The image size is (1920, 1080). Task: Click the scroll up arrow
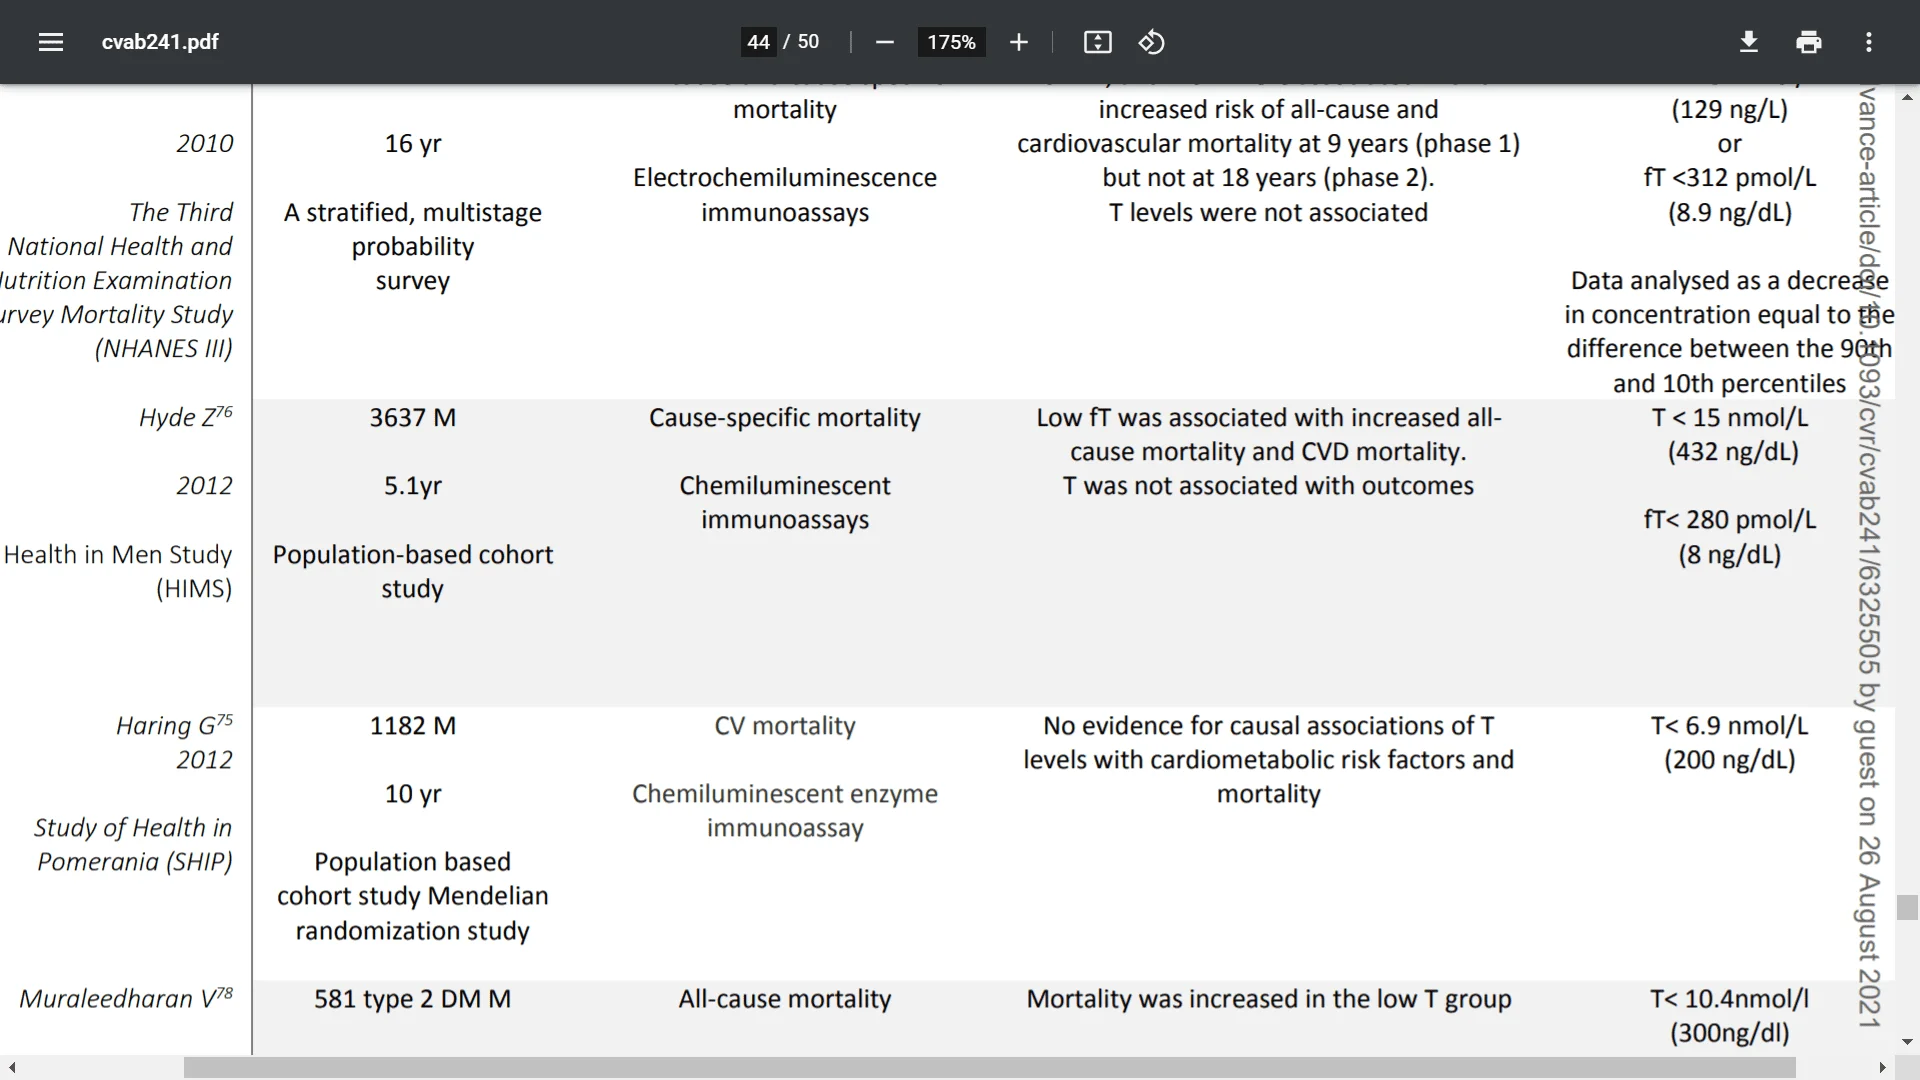tap(1907, 97)
